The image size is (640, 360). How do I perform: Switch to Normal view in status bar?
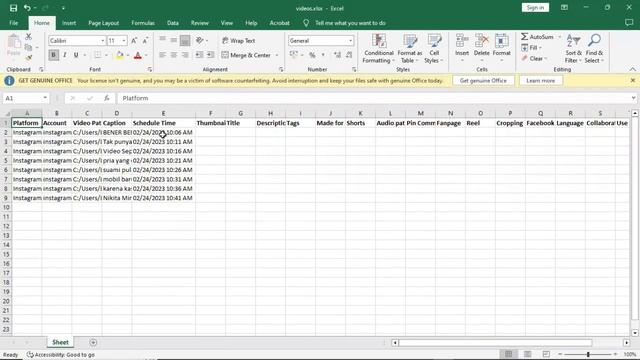click(509, 354)
